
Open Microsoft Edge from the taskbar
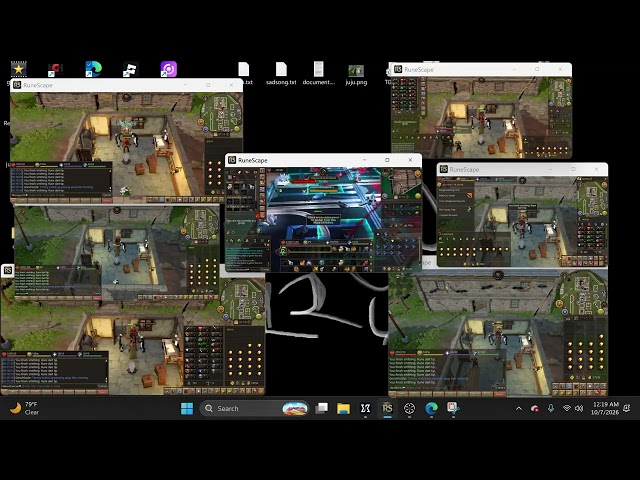tap(431, 408)
